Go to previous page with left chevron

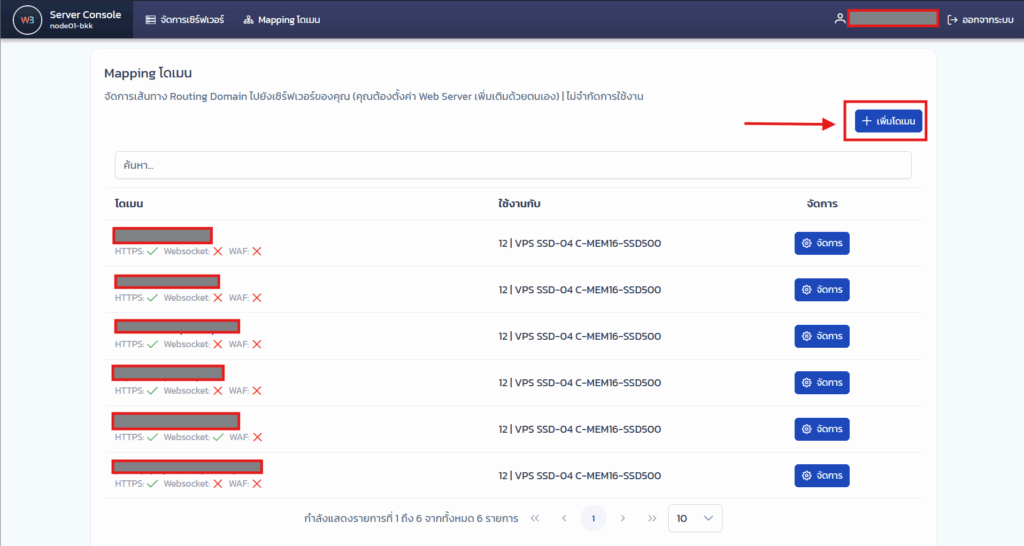tap(564, 518)
